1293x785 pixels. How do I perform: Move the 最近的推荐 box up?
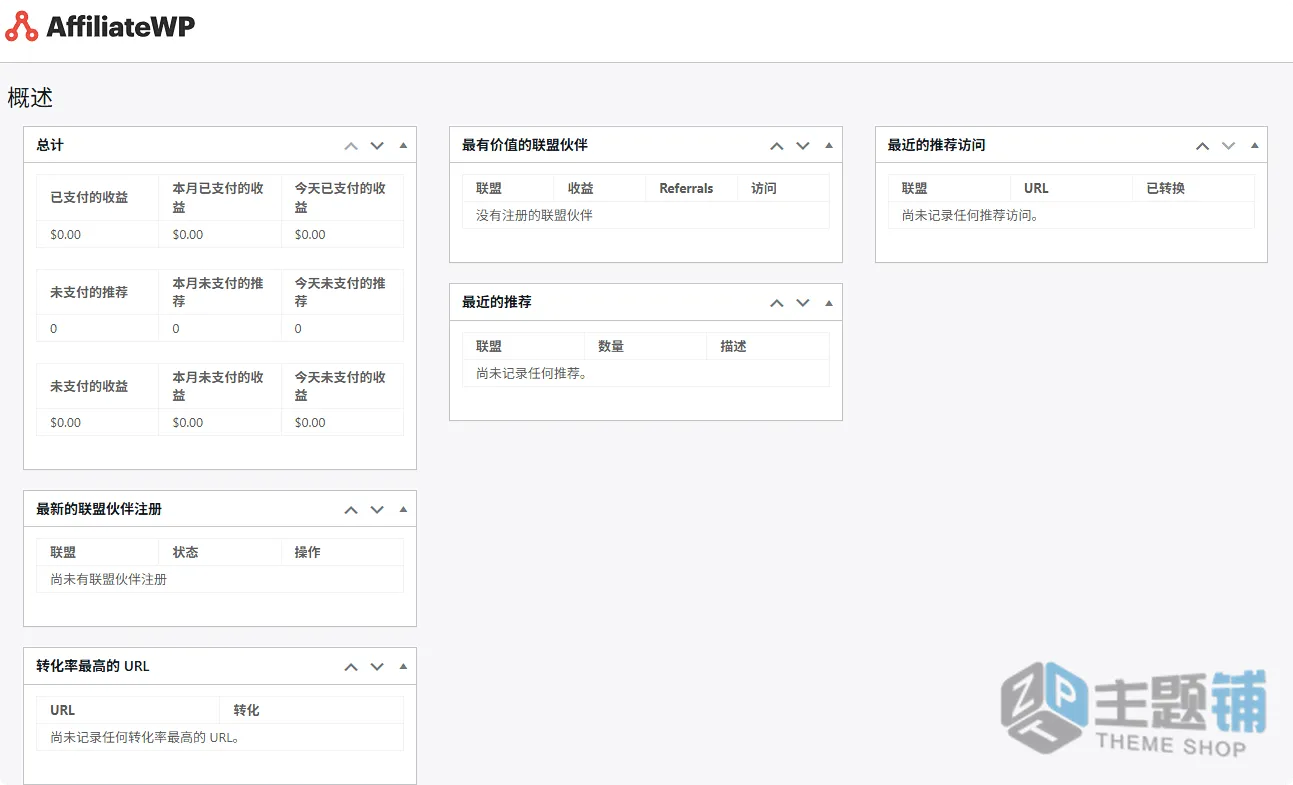pyautogui.click(x=777, y=302)
